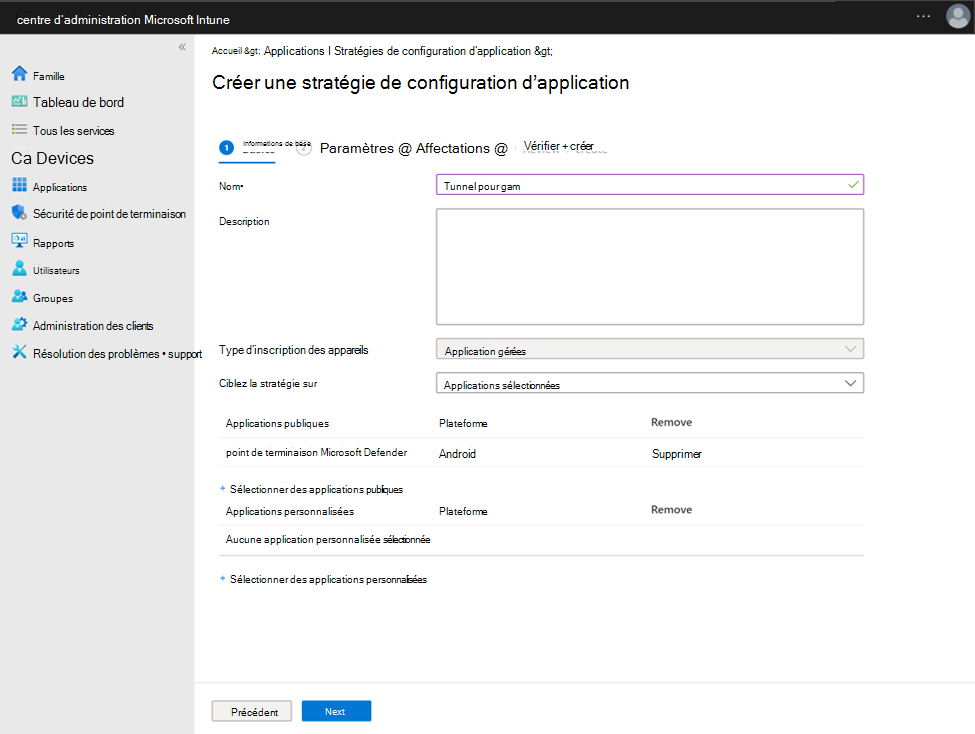975x734 pixels.
Task: Click the Applications grid icon in sidebar
Action: tap(19, 185)
